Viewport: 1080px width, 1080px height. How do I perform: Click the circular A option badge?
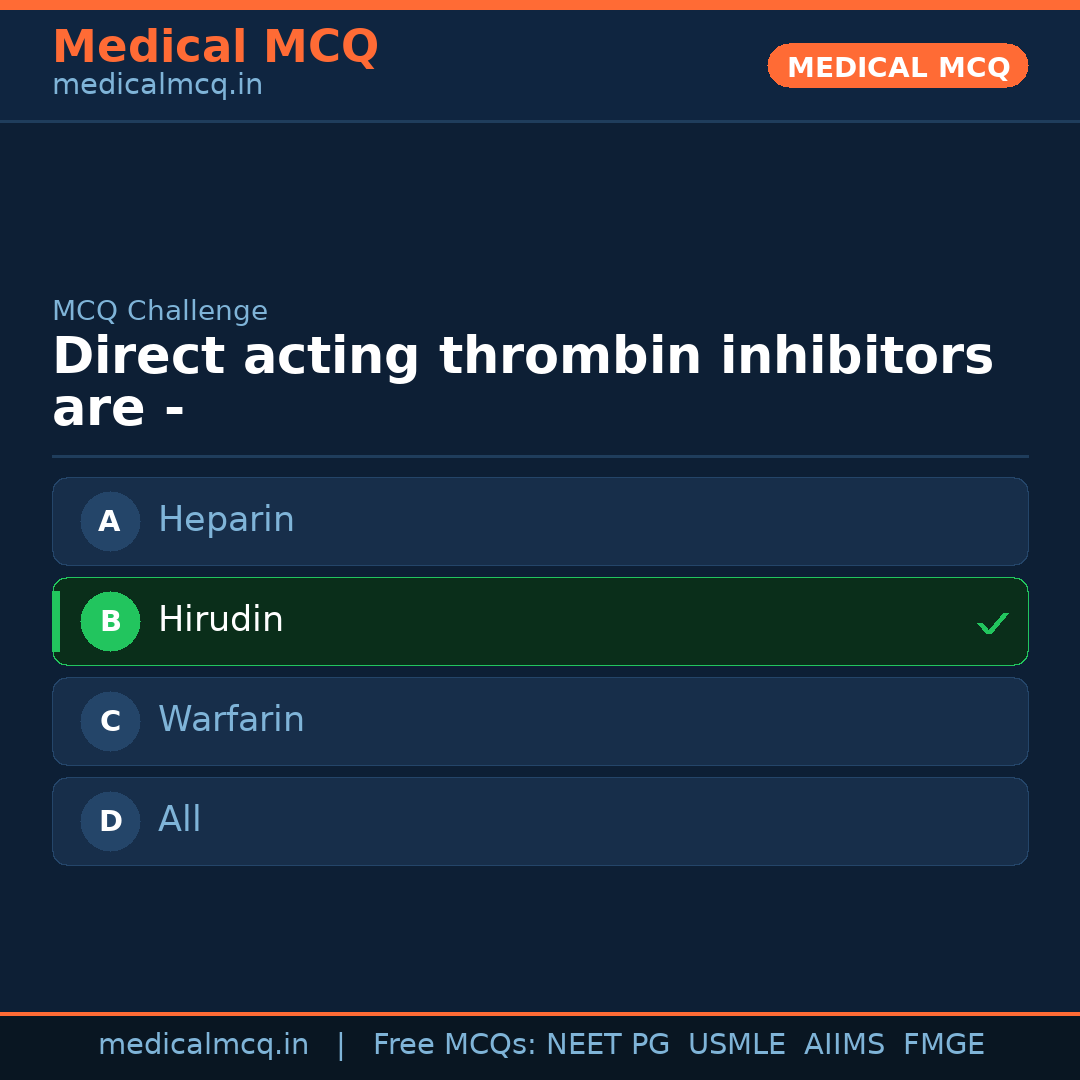110,521
